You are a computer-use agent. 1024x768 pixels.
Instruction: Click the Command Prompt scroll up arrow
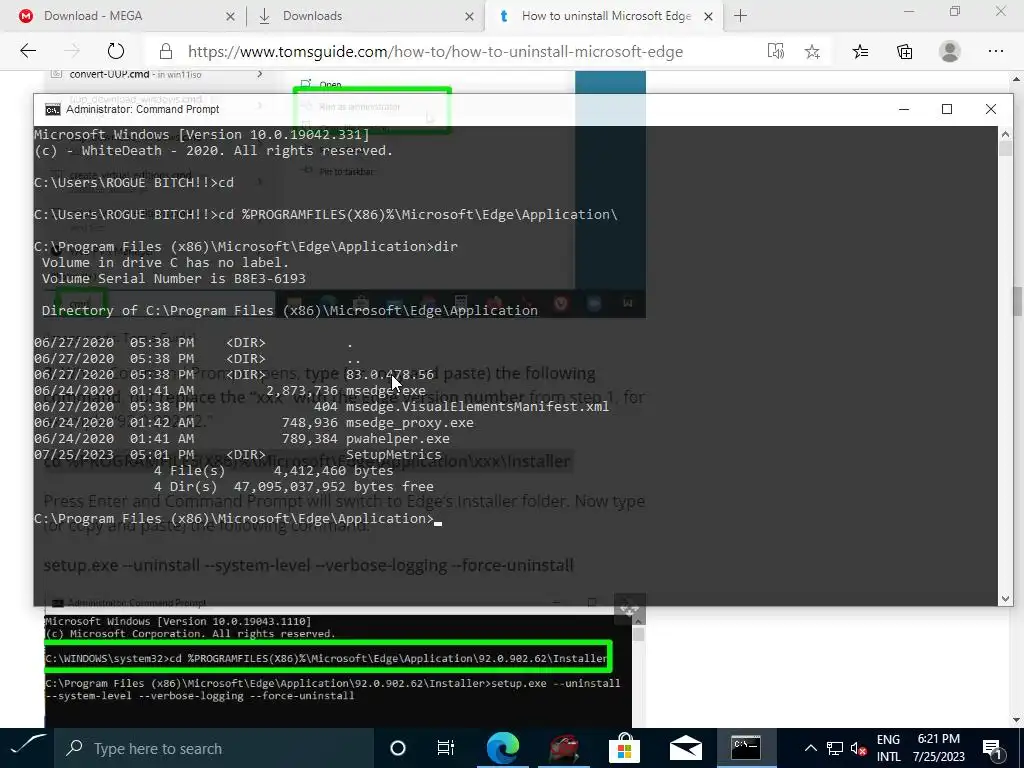1005,133
